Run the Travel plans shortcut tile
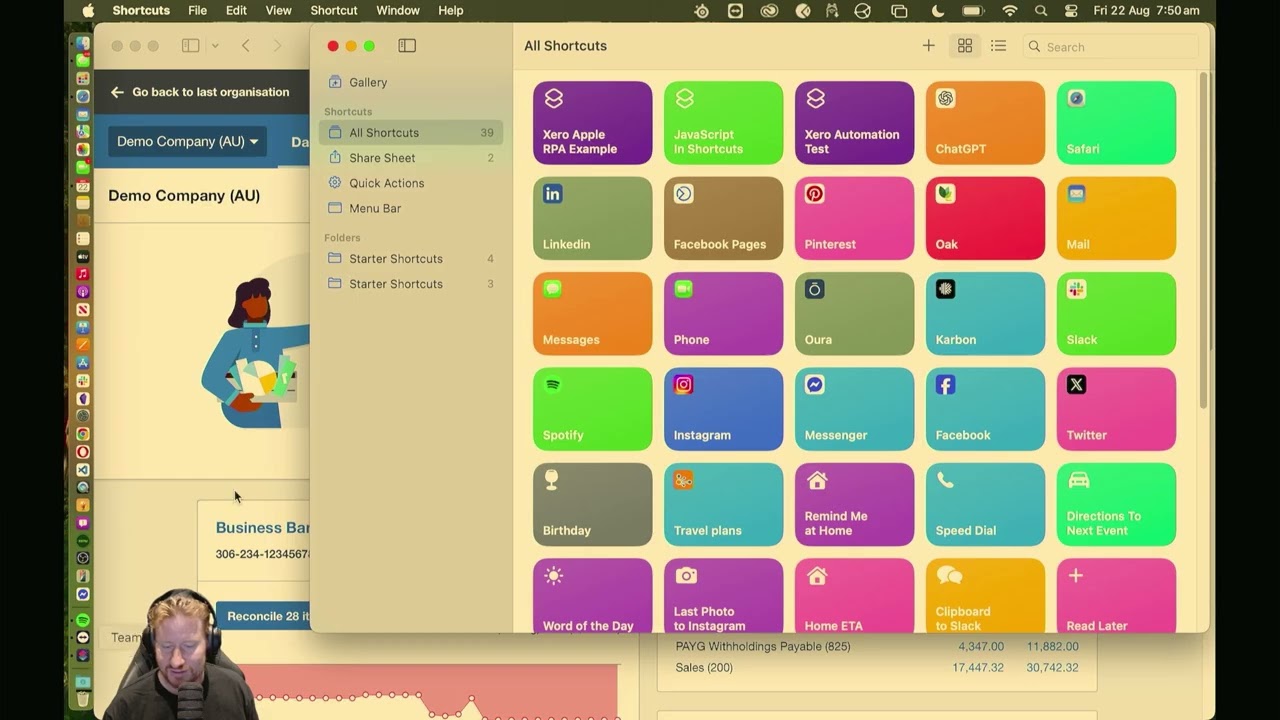This screenshot has height=720, width=1280. click(x=723, y=505)
